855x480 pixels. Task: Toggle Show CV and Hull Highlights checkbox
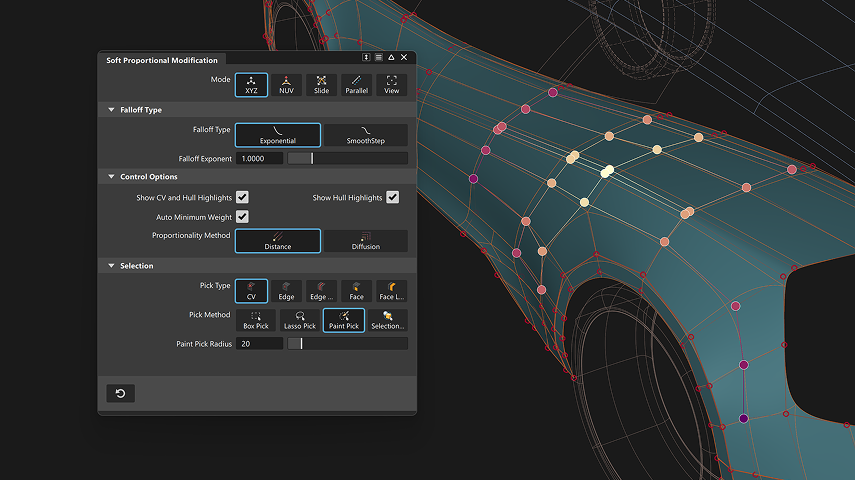click(242, 198)
